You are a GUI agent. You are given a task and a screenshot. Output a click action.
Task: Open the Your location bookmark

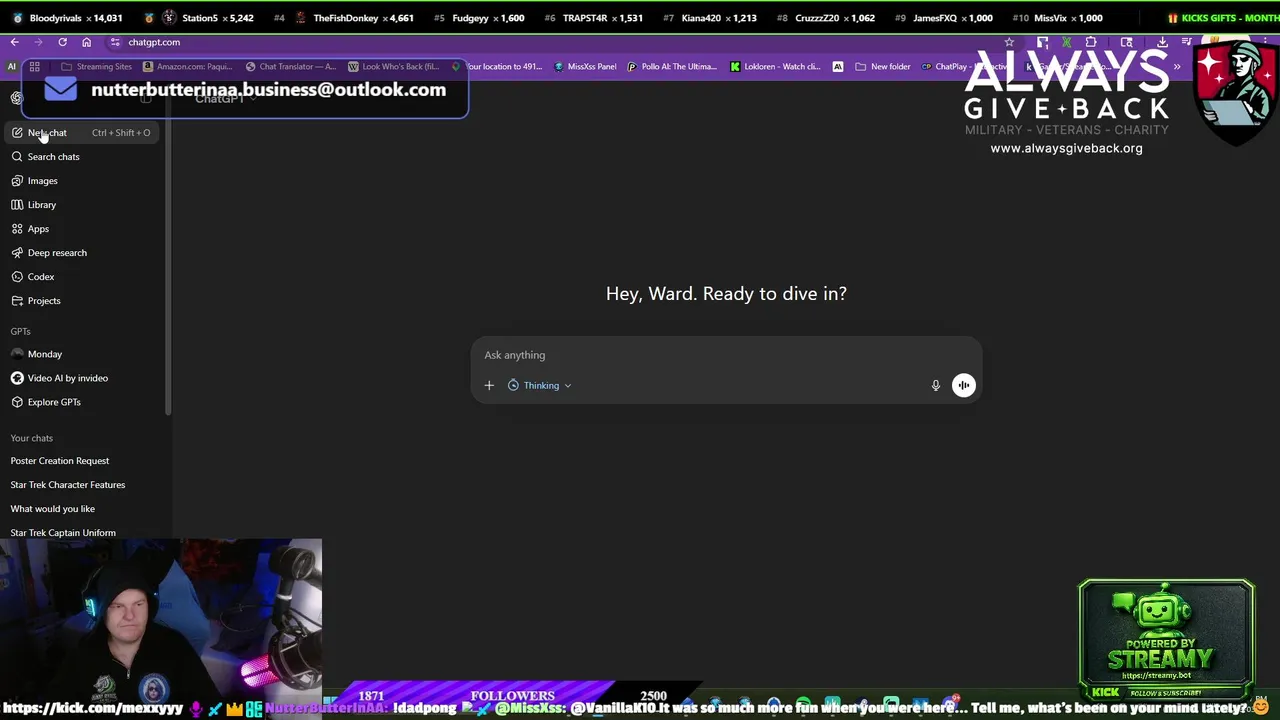[x=497, y=67]
